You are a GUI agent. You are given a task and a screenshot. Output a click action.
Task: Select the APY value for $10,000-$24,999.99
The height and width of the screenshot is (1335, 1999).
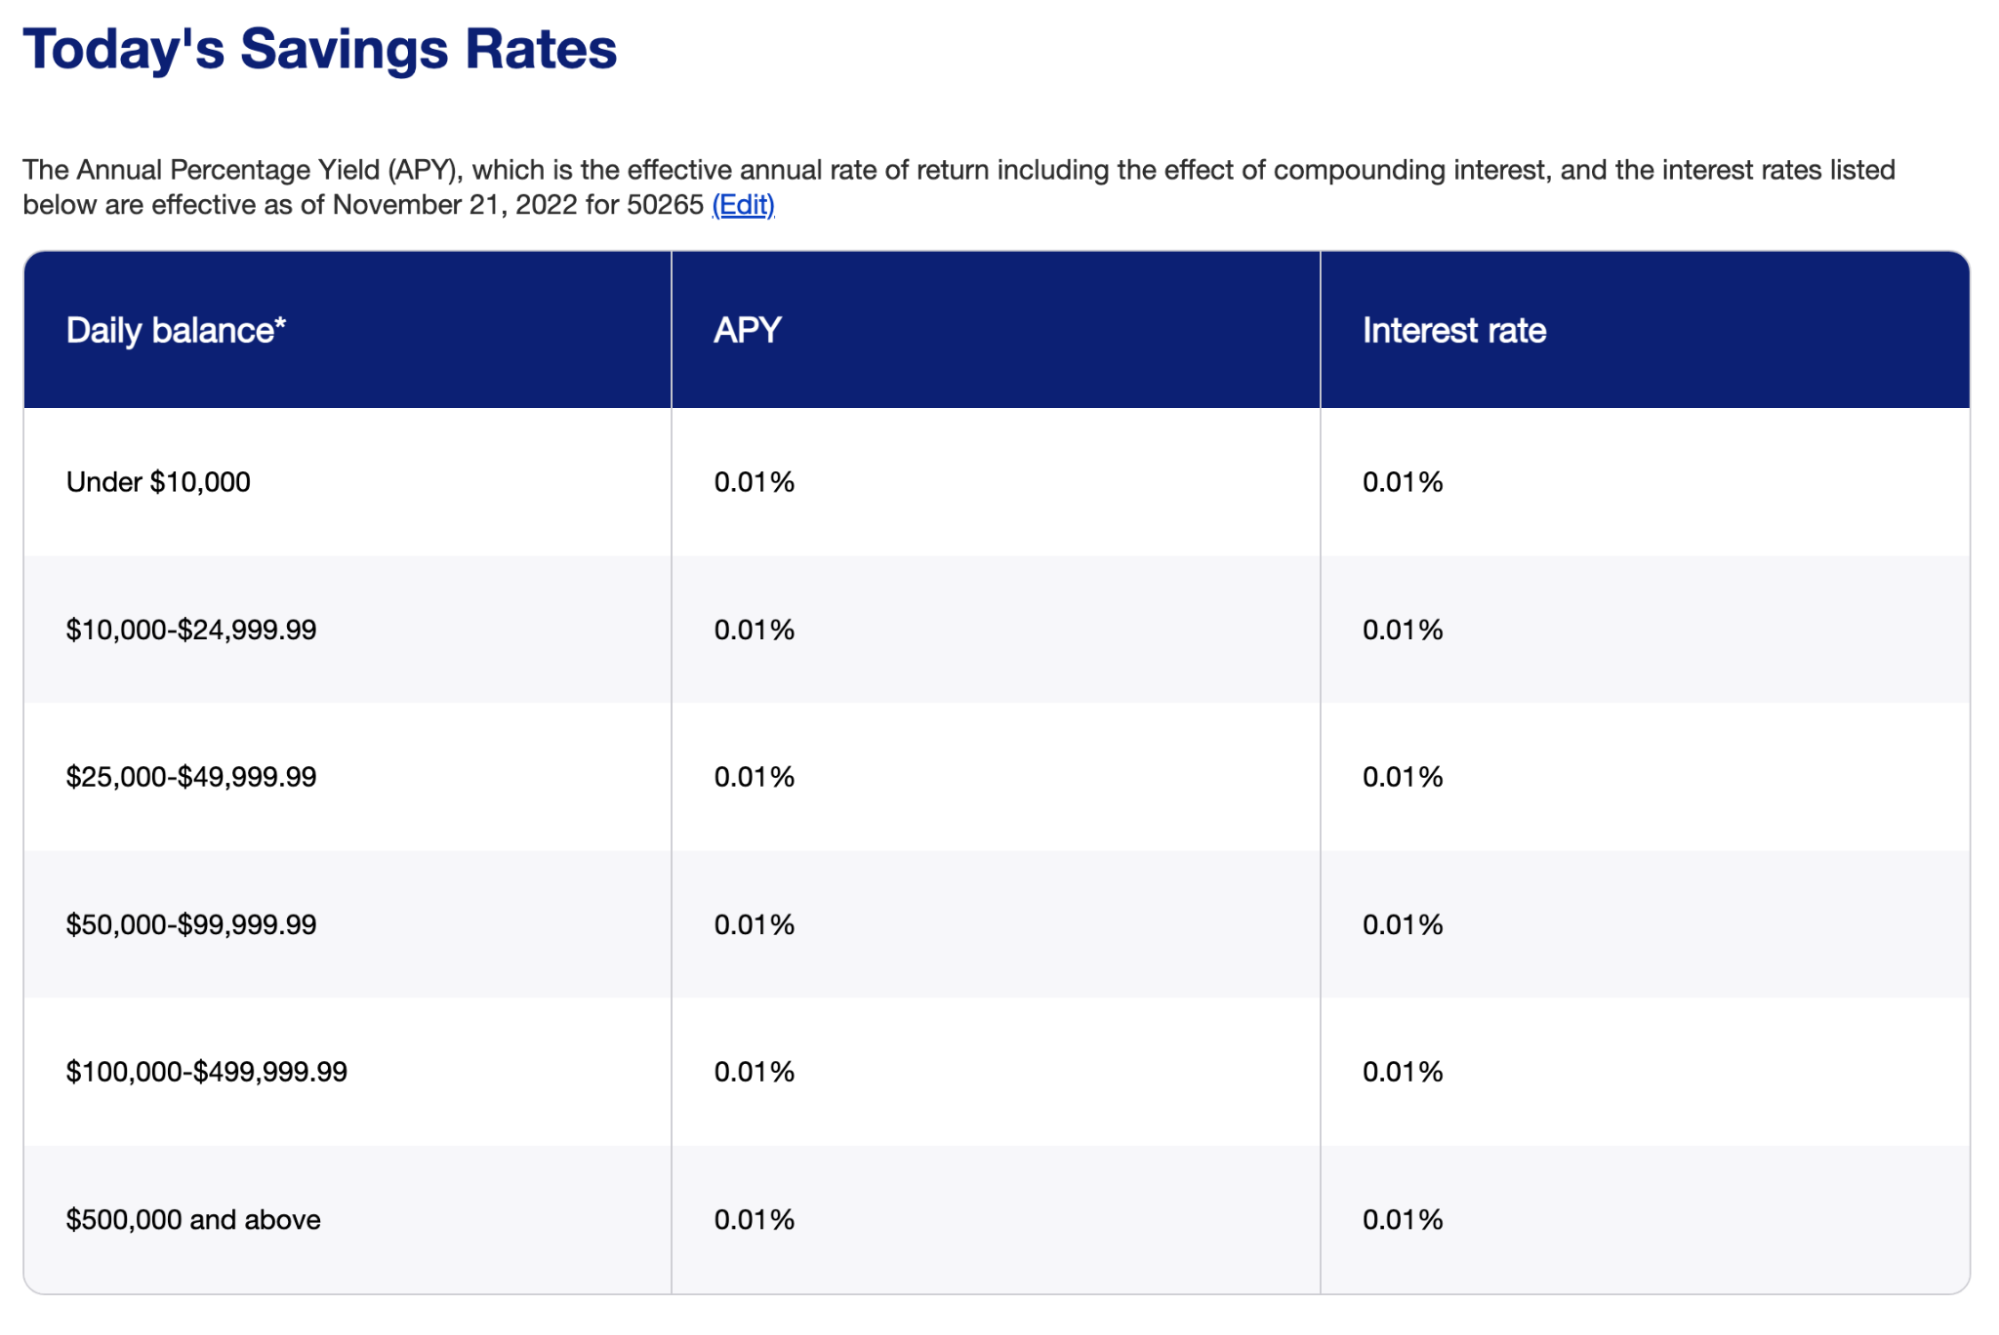754,630
